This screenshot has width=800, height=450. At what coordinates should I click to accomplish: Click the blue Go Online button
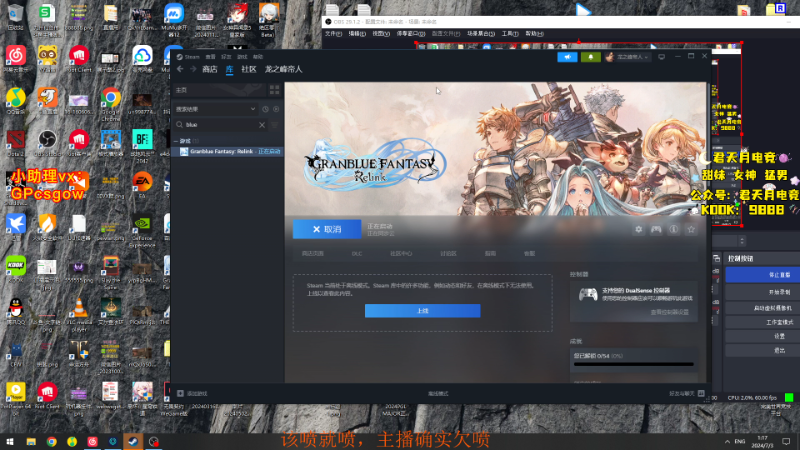(x=422, y=311)
